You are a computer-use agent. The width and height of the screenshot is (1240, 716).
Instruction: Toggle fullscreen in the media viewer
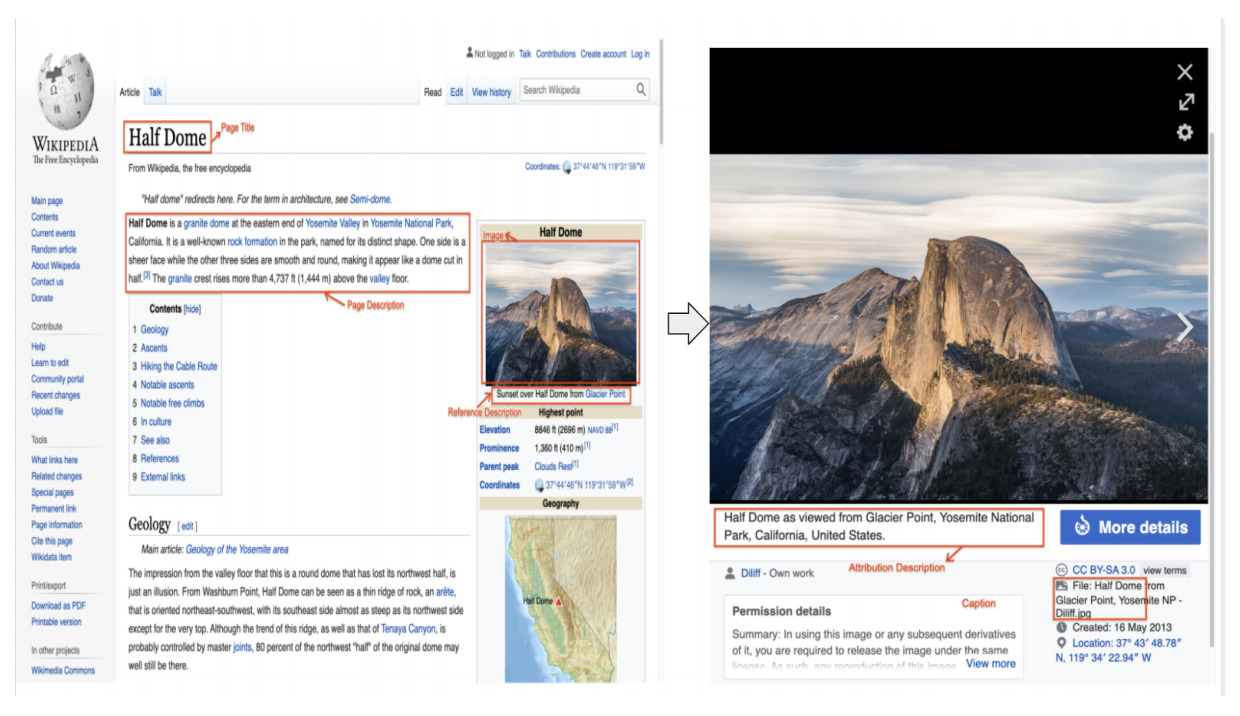tap(1185, 102)
